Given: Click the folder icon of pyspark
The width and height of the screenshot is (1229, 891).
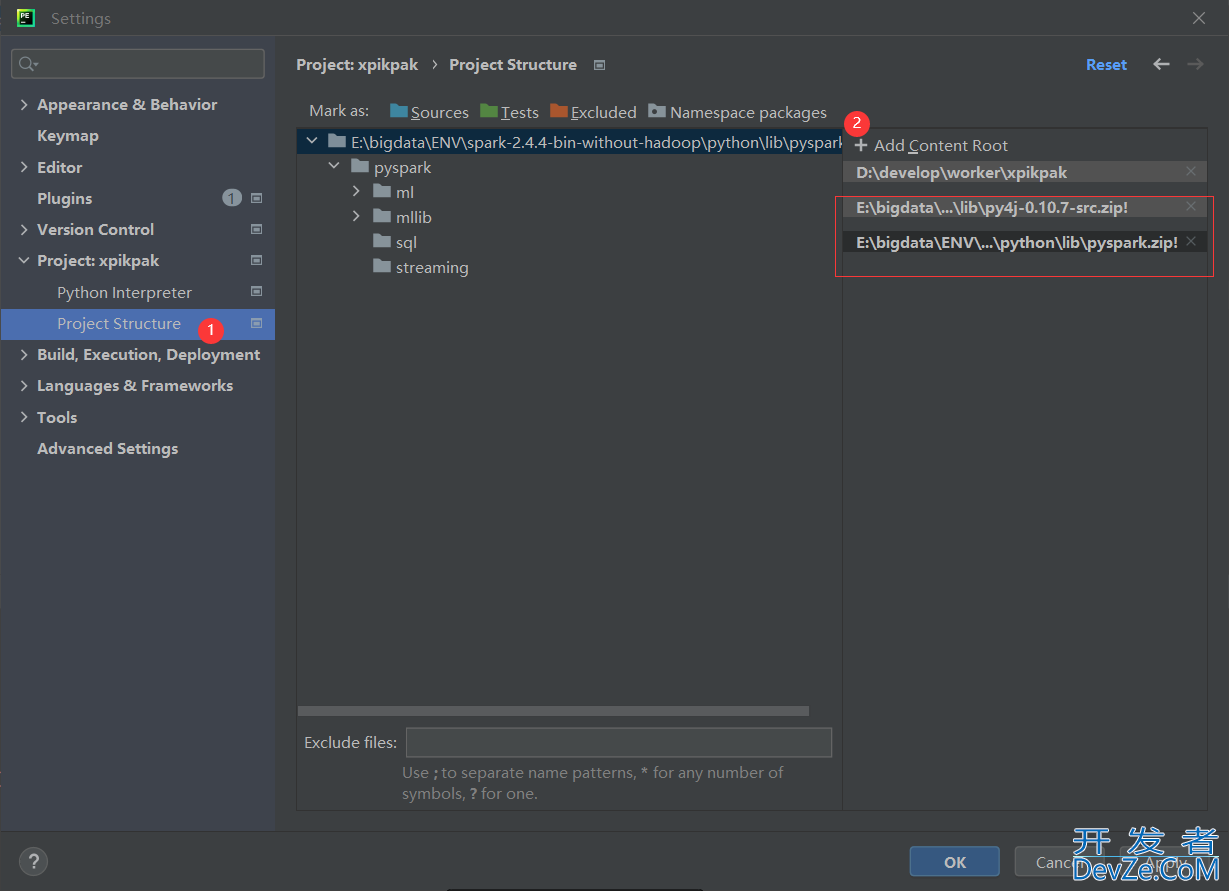Looking at the screenshot, I should [359, 166].
